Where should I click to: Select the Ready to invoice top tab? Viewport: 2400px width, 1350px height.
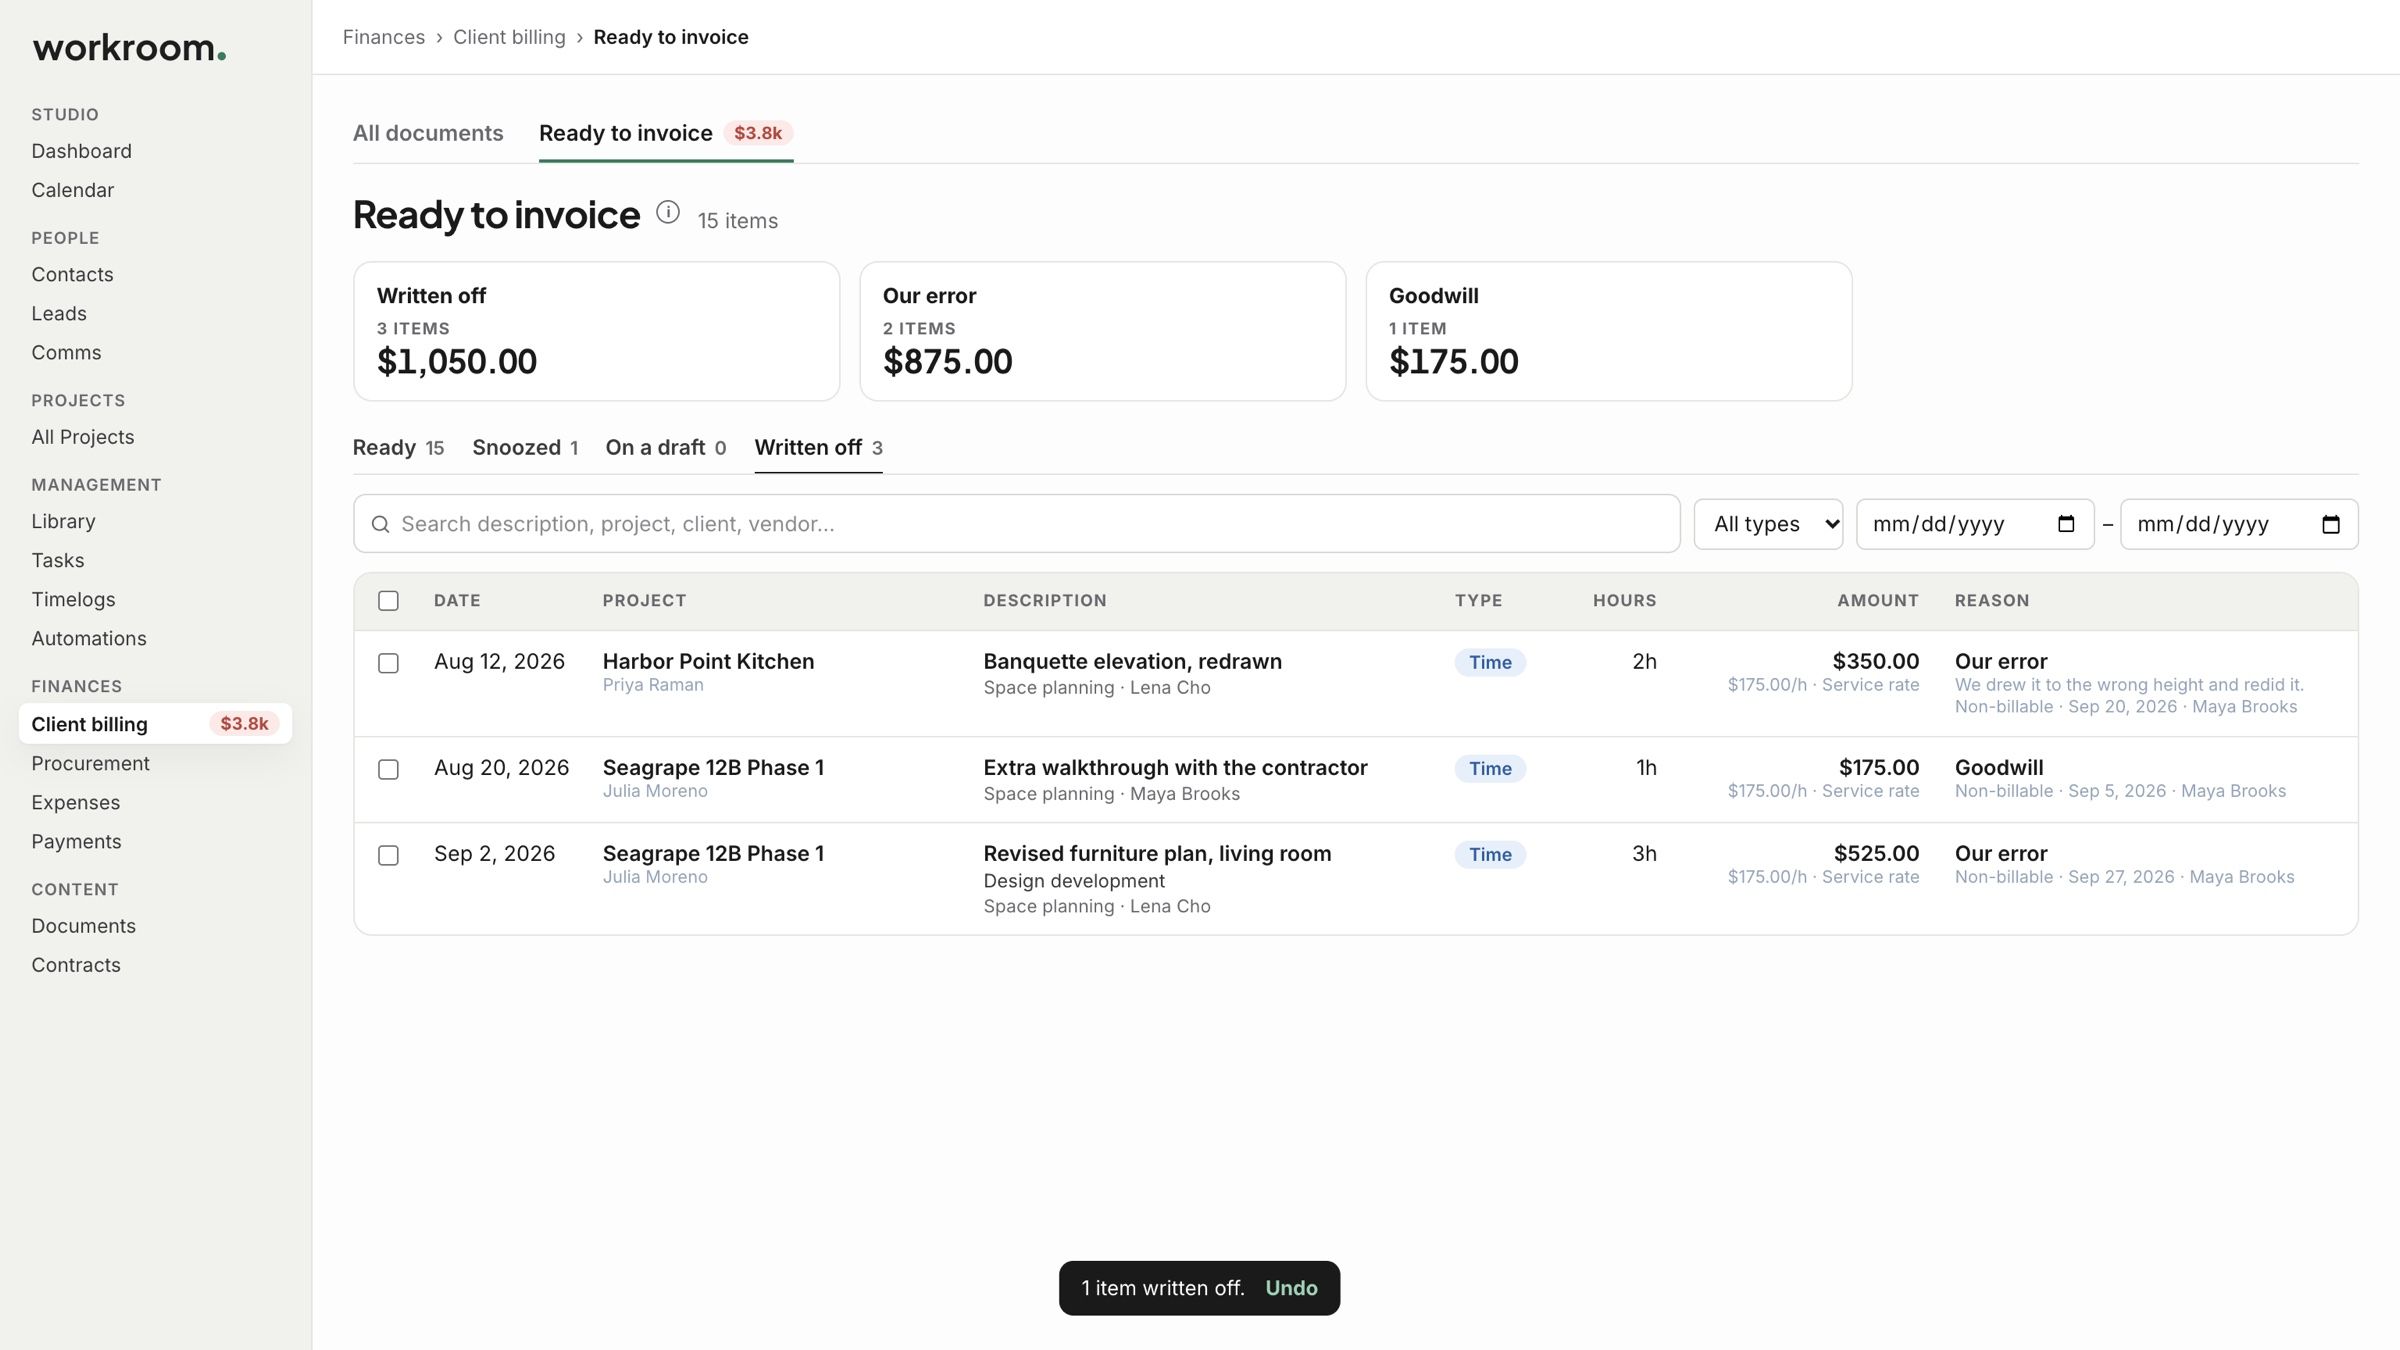(x=666, y=133)
